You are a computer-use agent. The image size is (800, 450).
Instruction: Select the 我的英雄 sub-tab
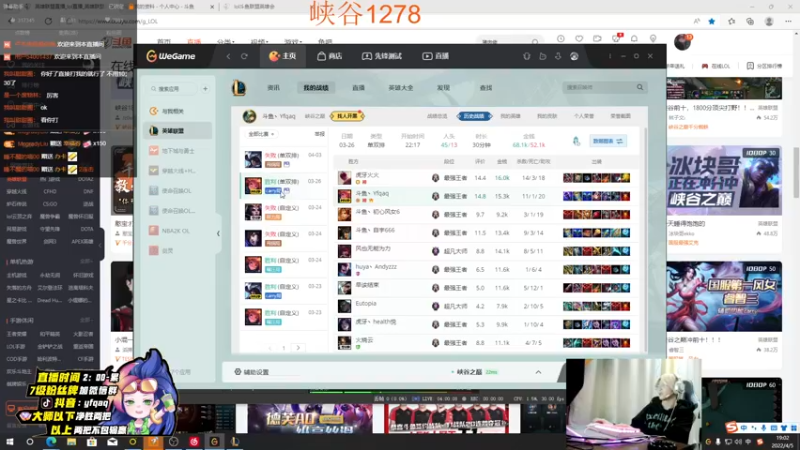(x=510, y=116)
